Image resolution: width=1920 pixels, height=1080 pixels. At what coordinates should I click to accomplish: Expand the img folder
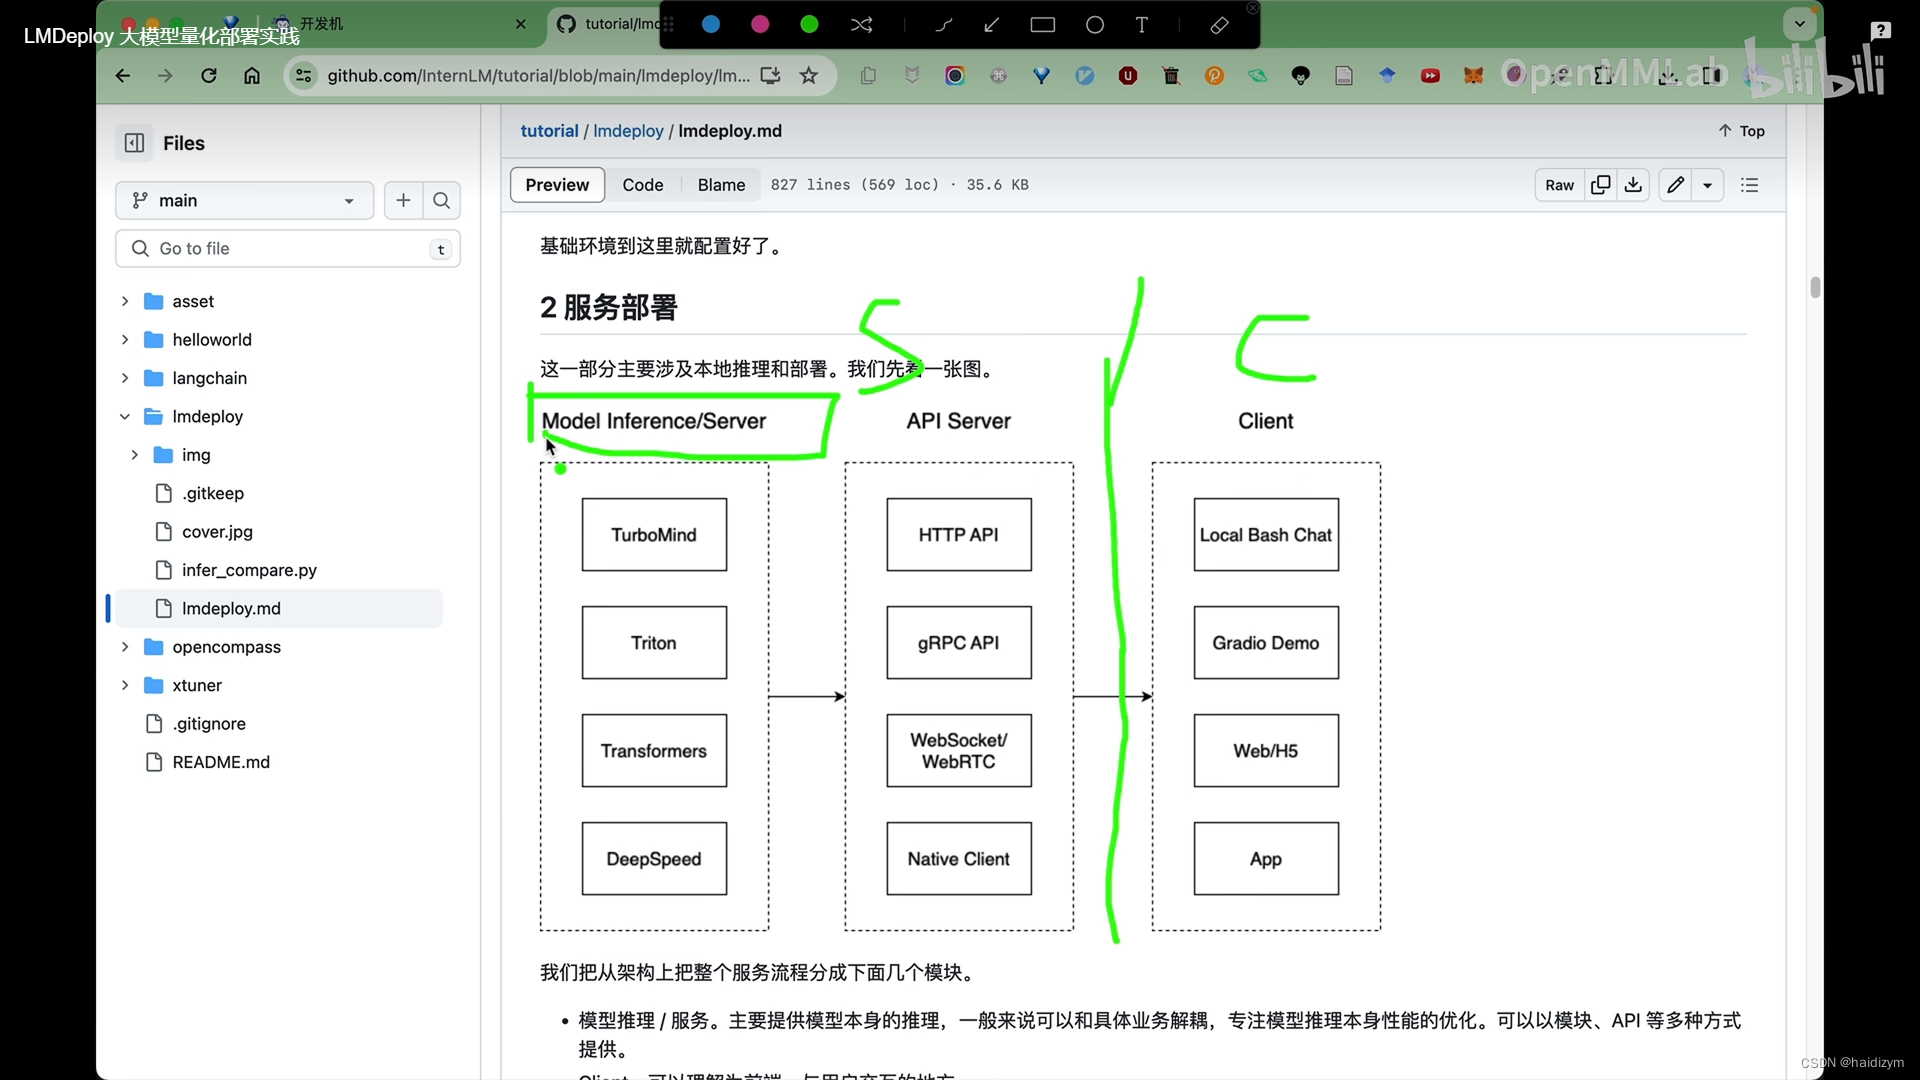(134, 455)
